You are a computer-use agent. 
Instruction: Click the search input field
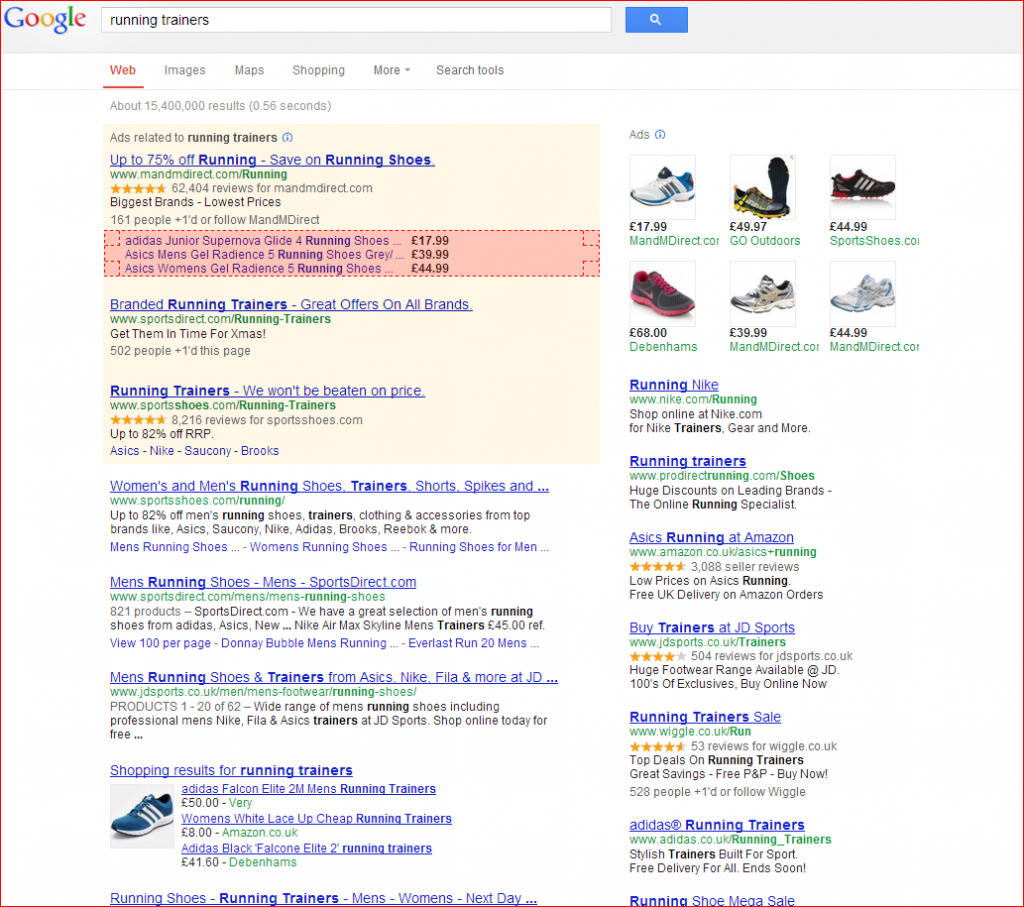click(x=355, y=19)
